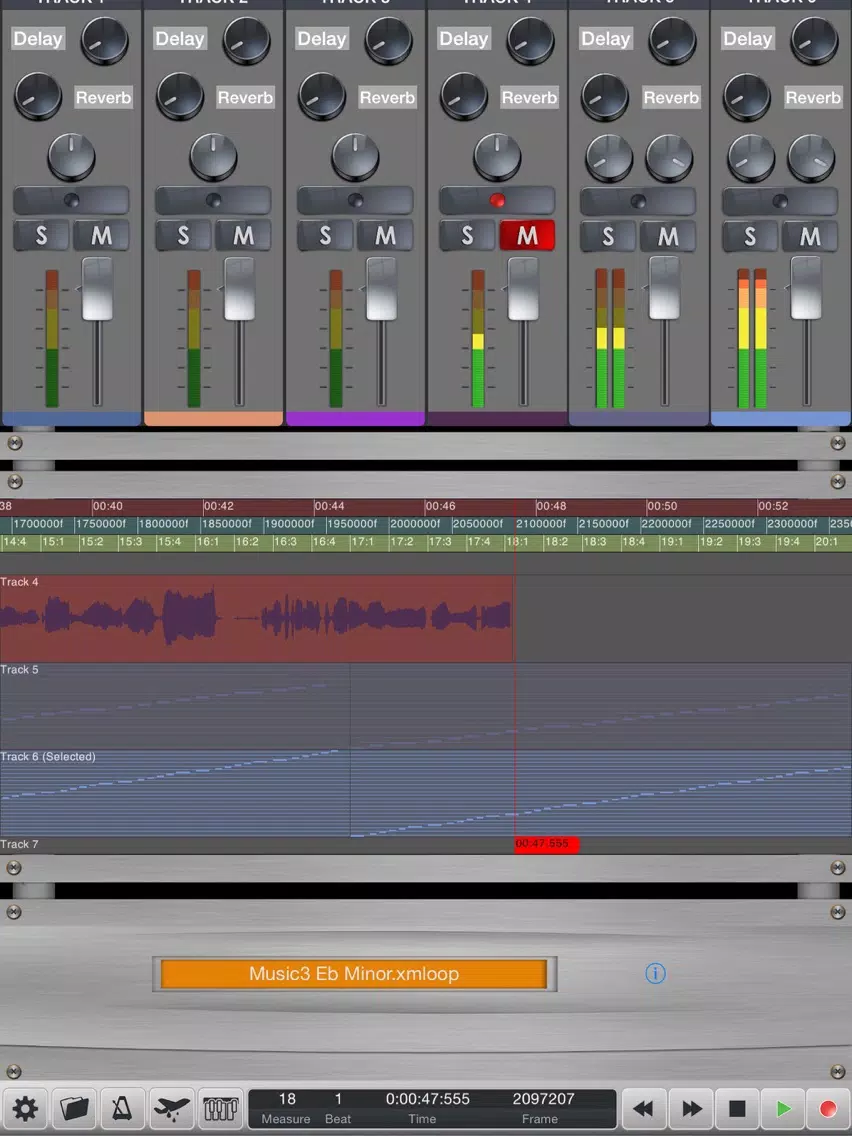Click the Delay label on Track 1
Image resolution: width=852 pixels, height=1136 pixels.
[38, 38]
